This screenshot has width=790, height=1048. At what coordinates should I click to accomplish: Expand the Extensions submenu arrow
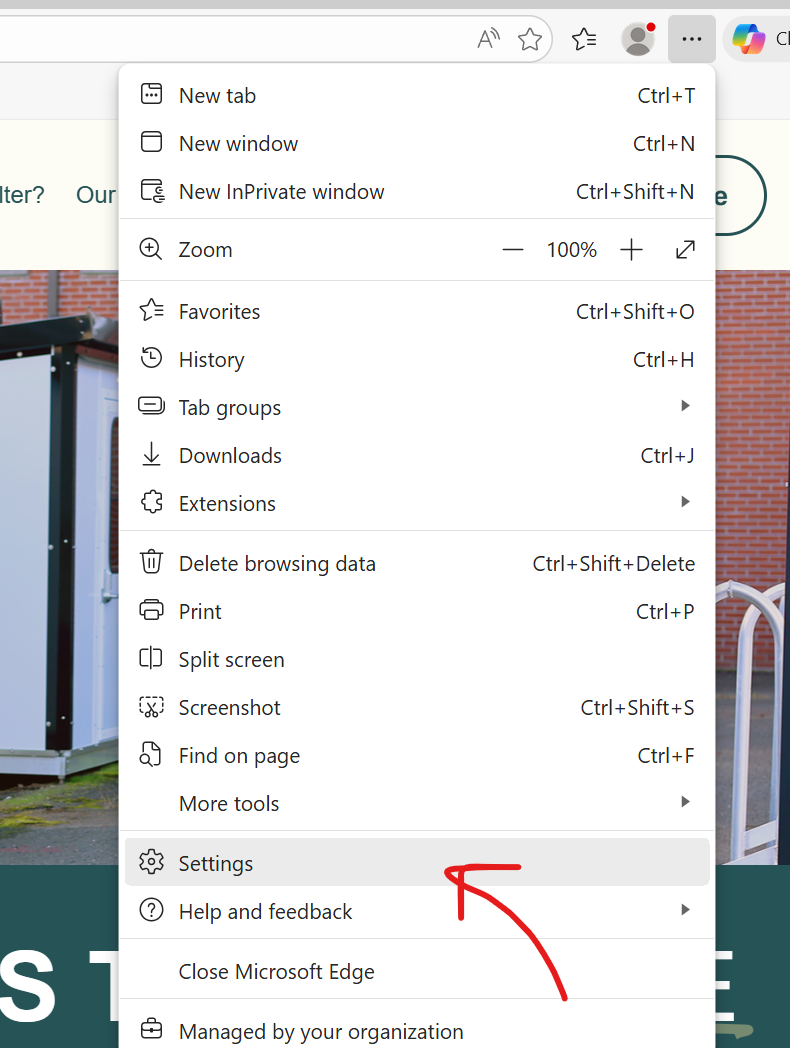pos(685,502)
